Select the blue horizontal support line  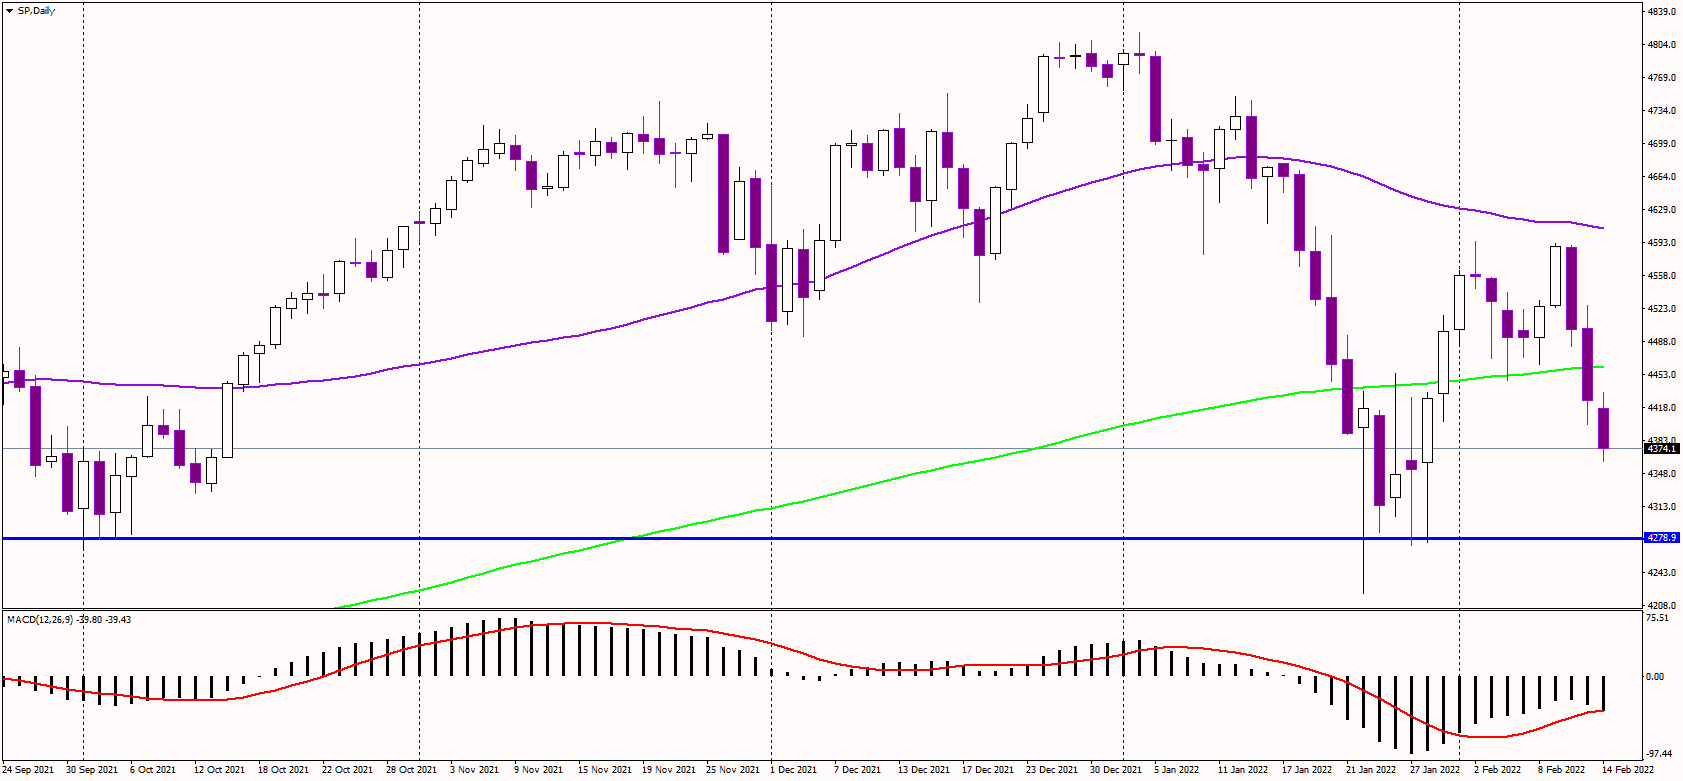click(822, 538)
